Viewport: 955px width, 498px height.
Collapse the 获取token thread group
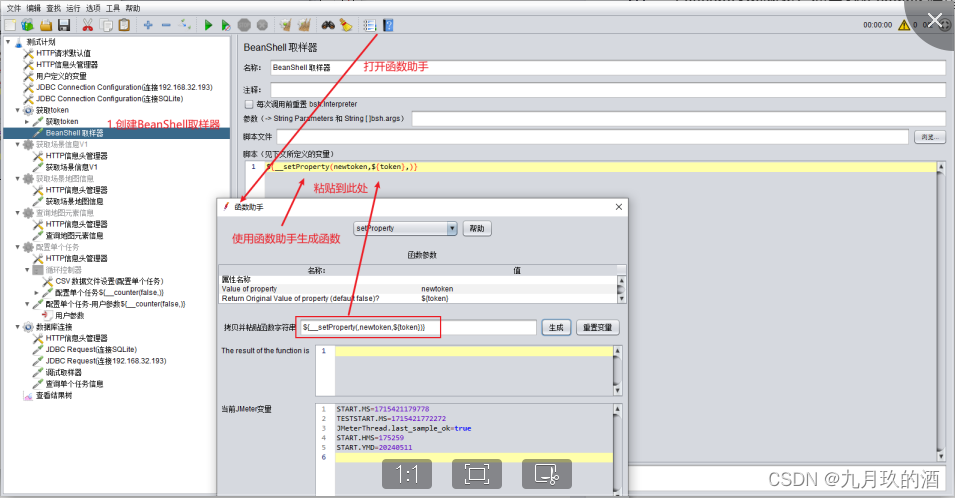click(18, 110)
